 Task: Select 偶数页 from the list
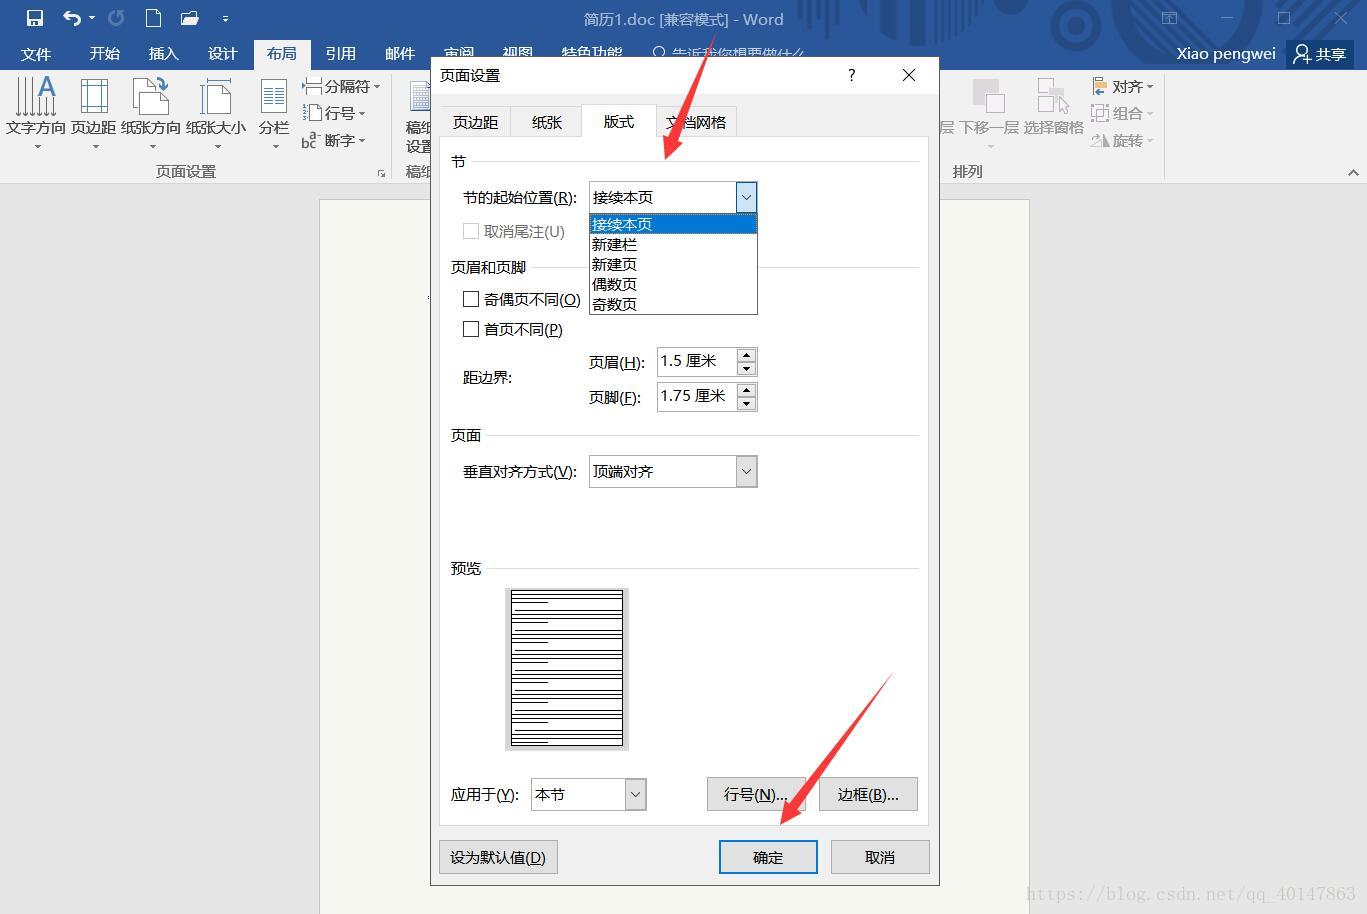click(x=673, y=284)
